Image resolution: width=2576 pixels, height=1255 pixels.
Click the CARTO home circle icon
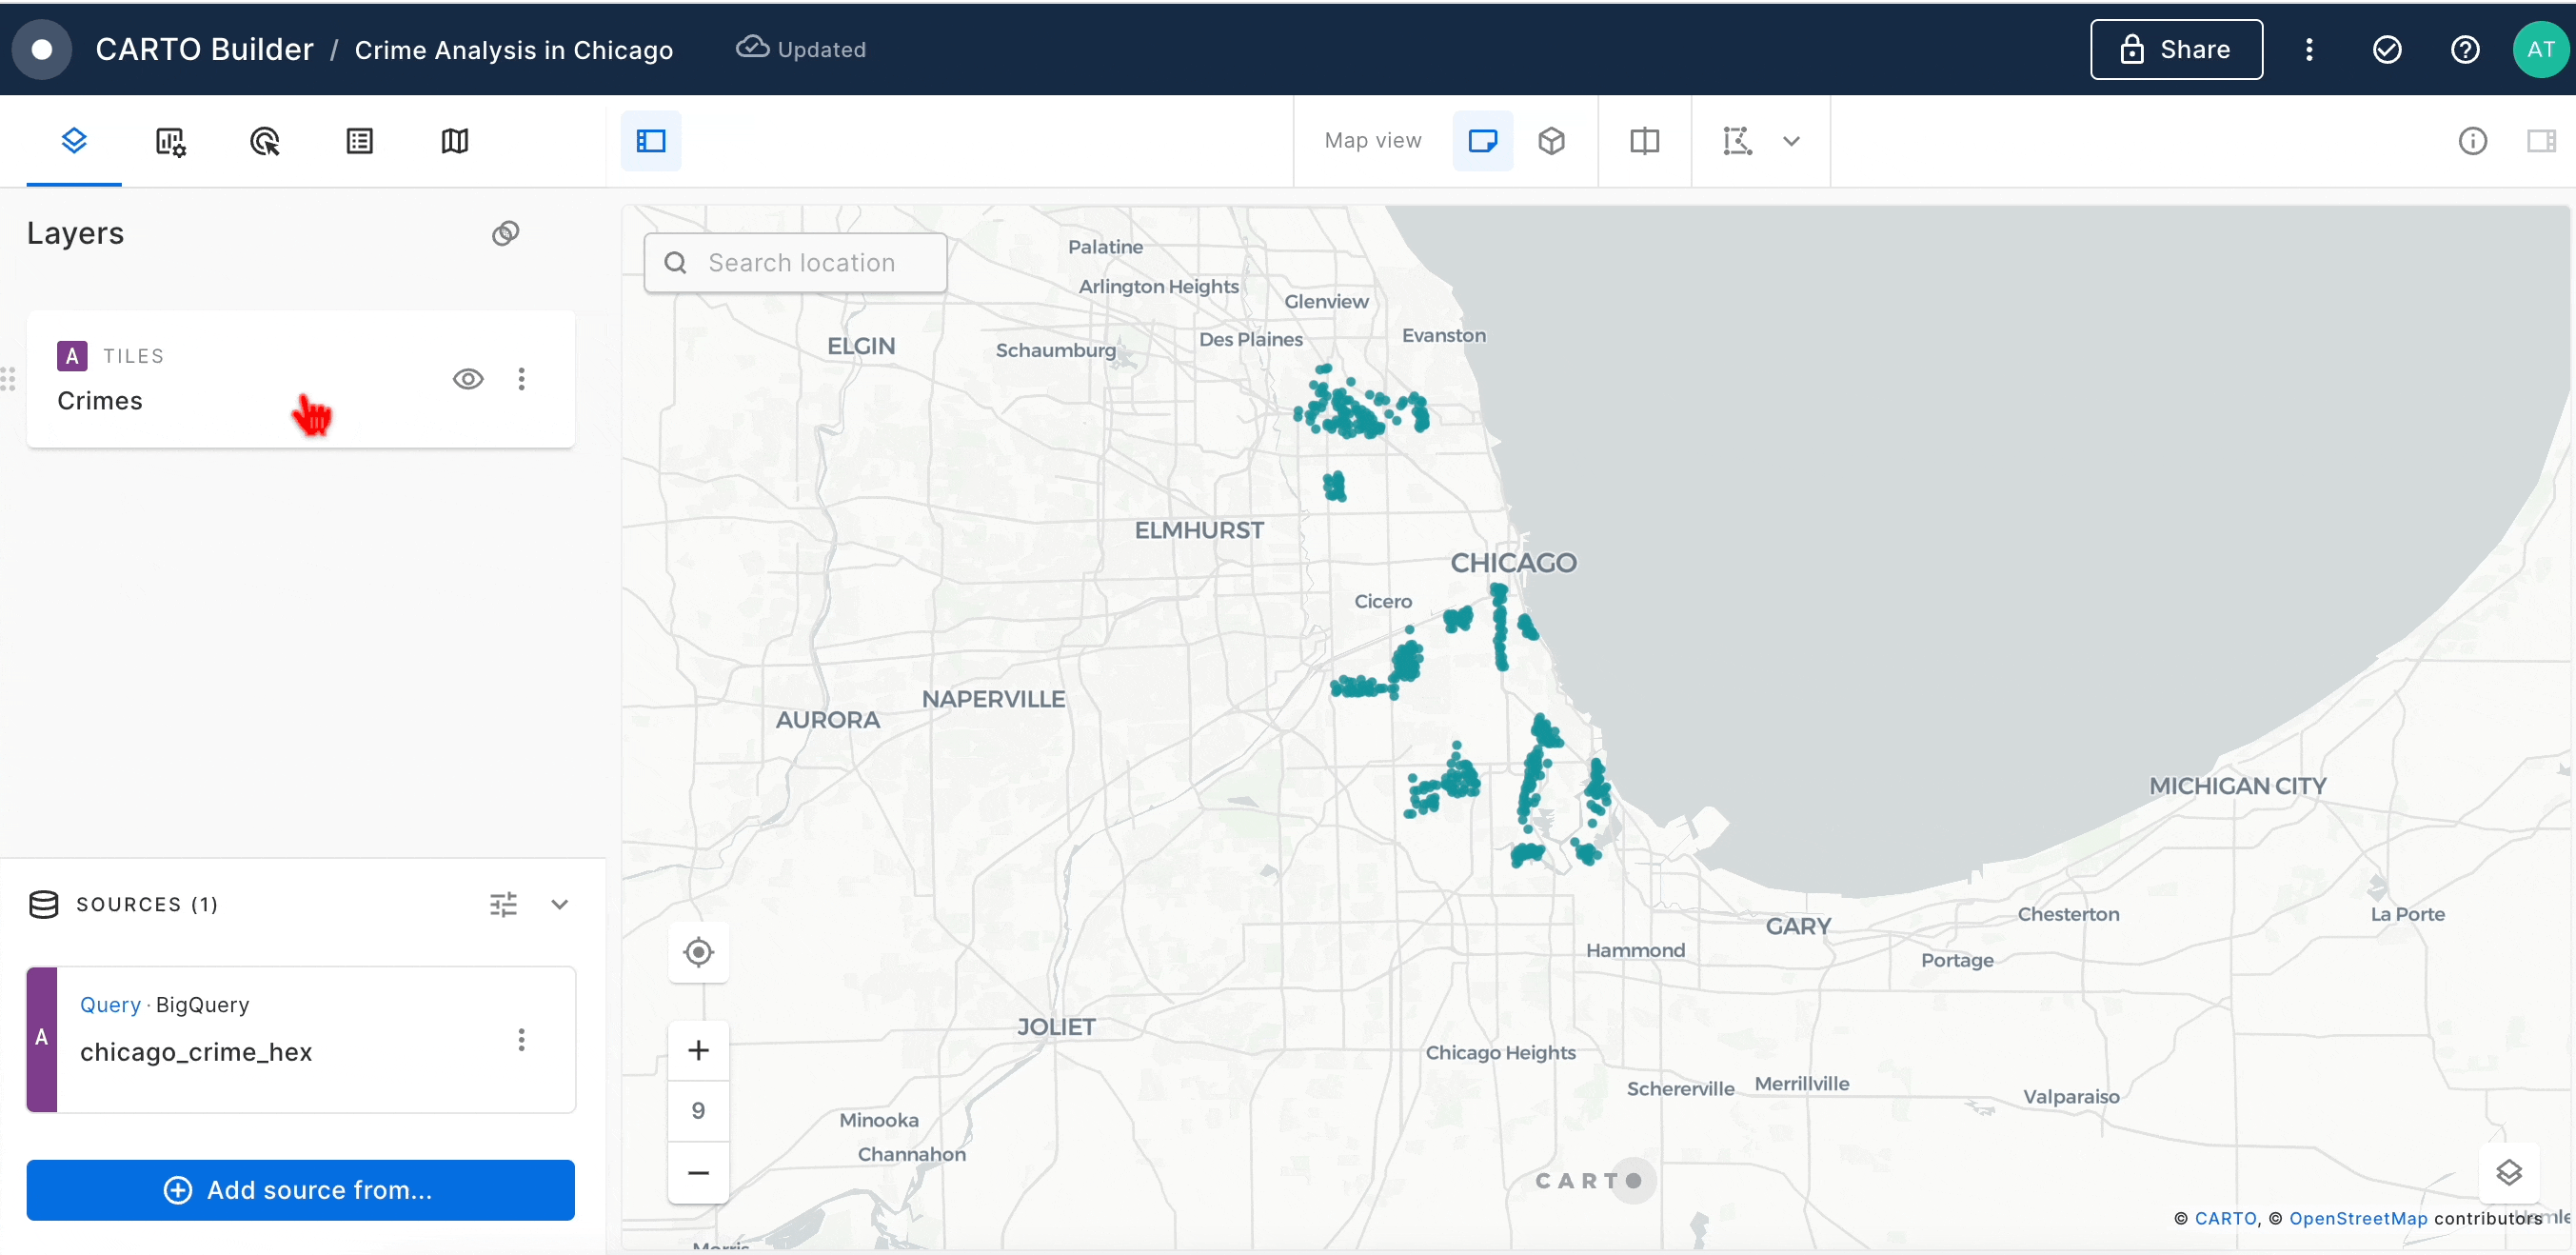click(42, 49)
